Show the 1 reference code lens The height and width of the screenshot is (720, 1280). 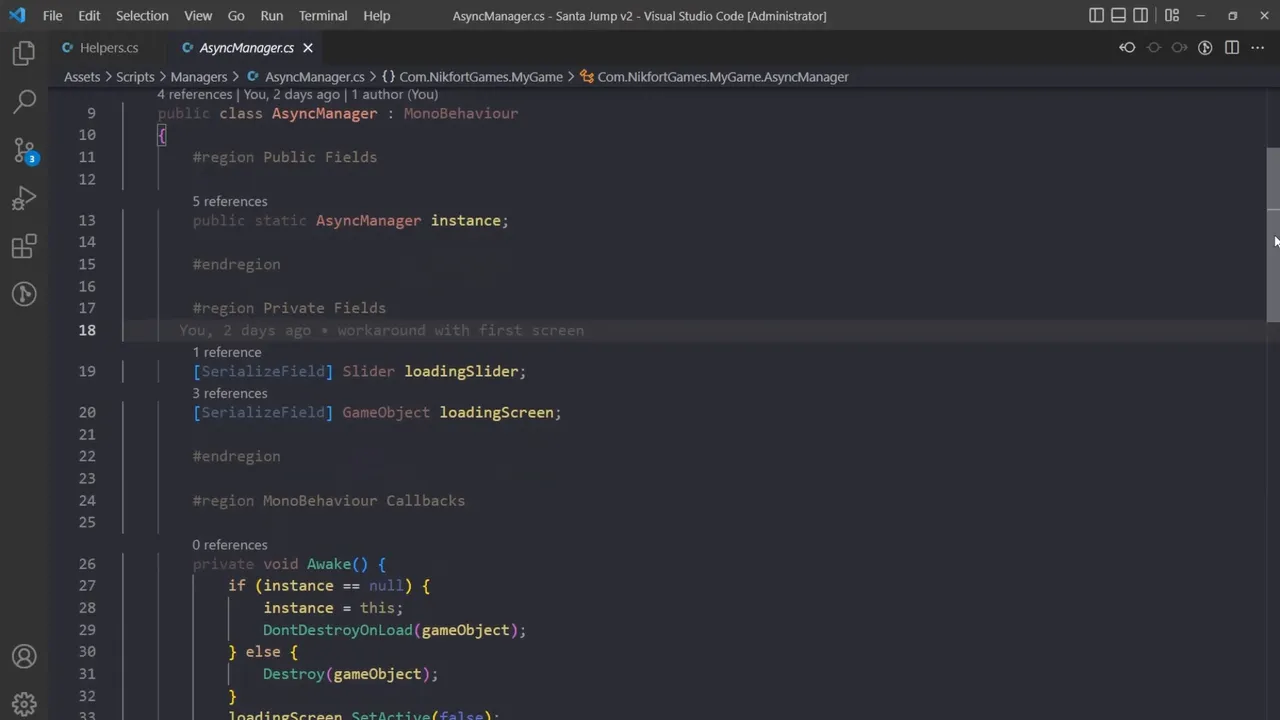(227, 353)
